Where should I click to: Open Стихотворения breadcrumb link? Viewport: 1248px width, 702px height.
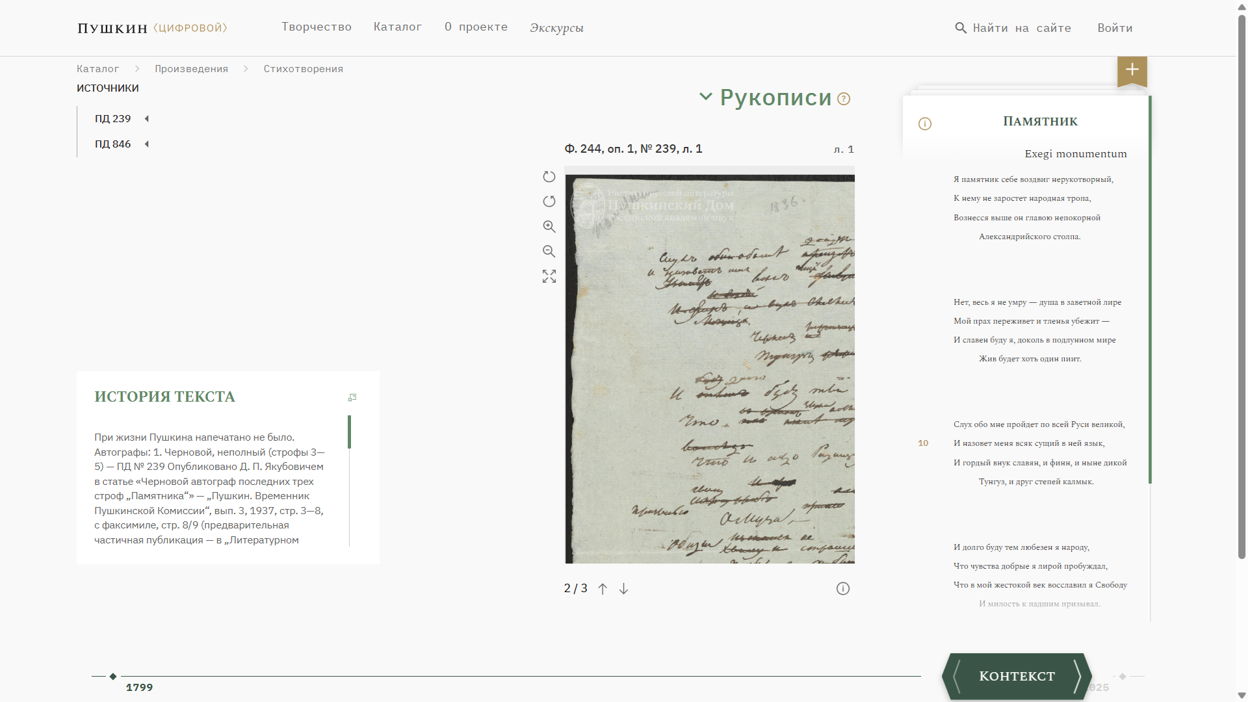click(303, 69)
